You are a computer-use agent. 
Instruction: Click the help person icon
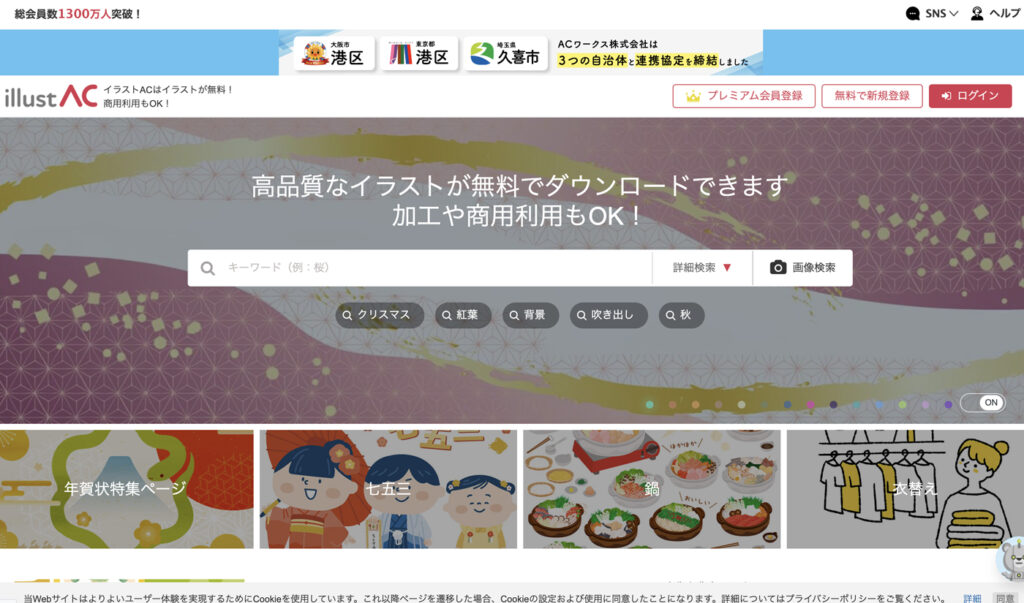pos(977,13)
